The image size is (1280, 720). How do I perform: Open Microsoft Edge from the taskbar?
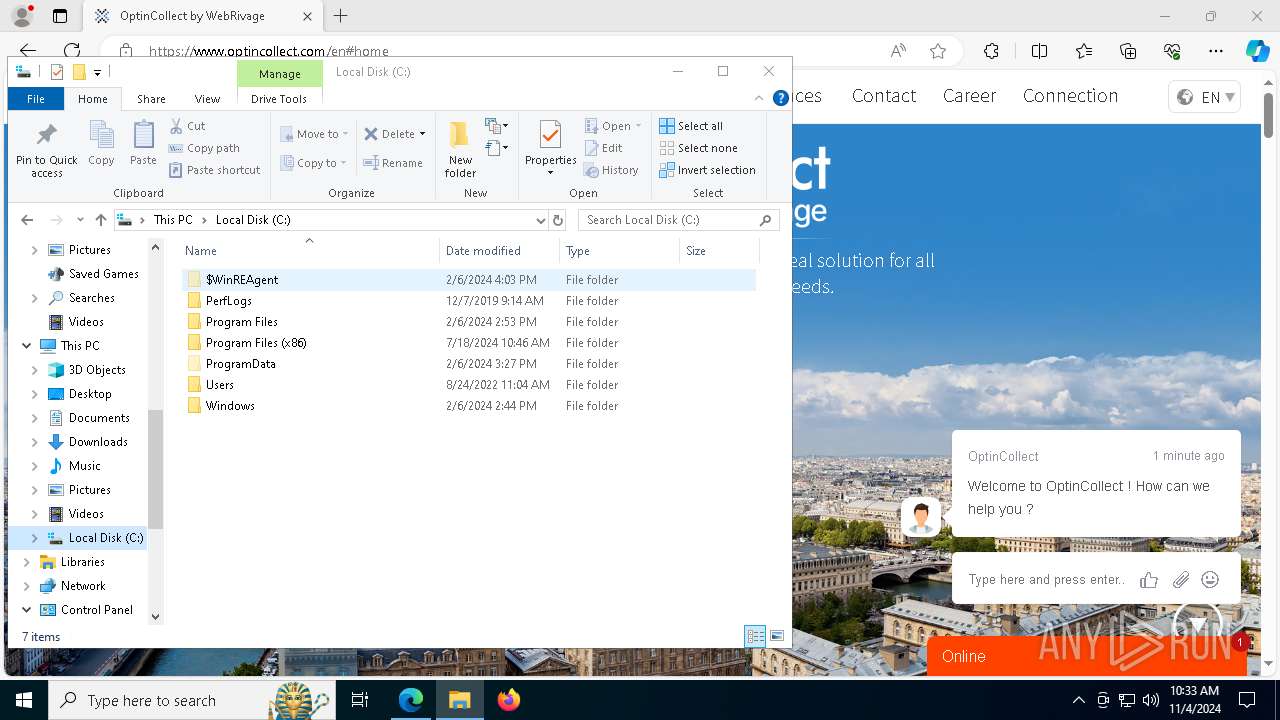411,700
